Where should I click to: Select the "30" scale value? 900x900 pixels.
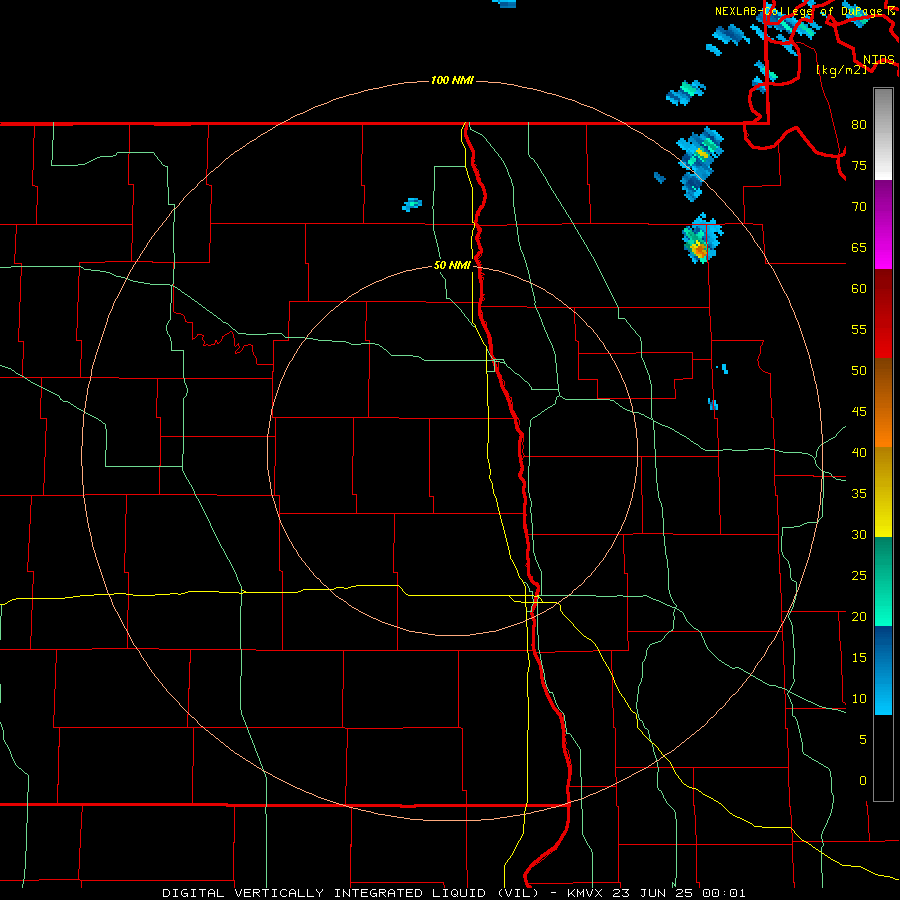click(859, 534)
